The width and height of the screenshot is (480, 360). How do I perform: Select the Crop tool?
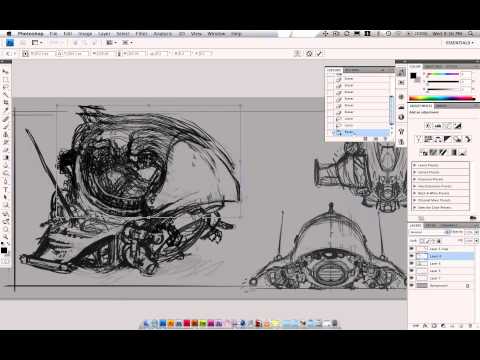5,102
